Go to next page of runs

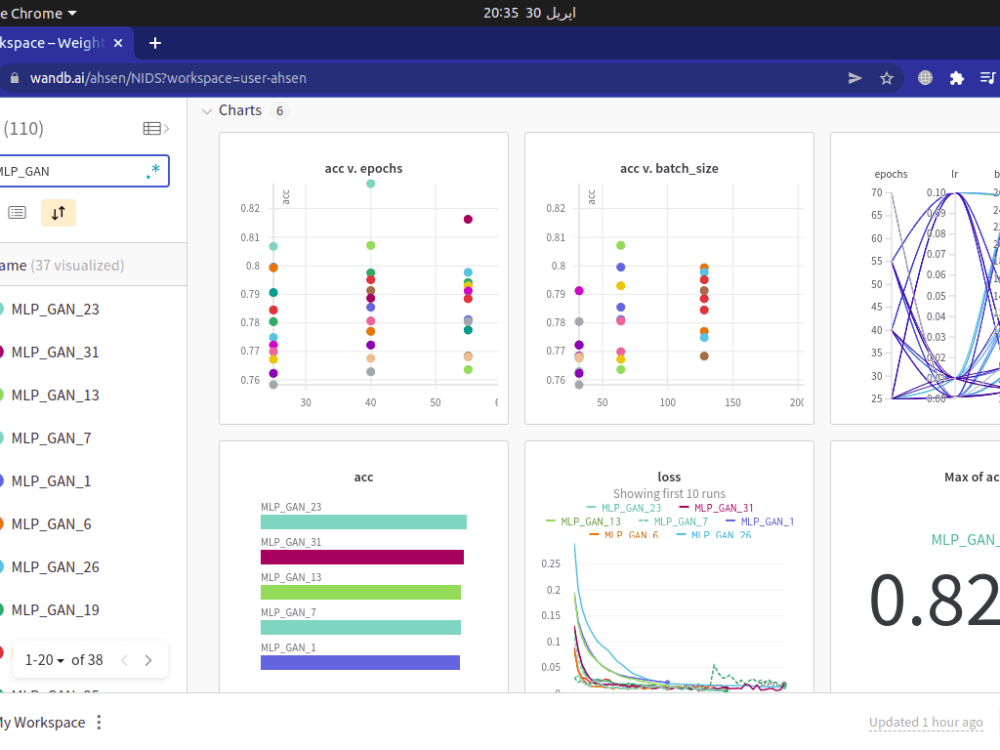pos(148,660)
